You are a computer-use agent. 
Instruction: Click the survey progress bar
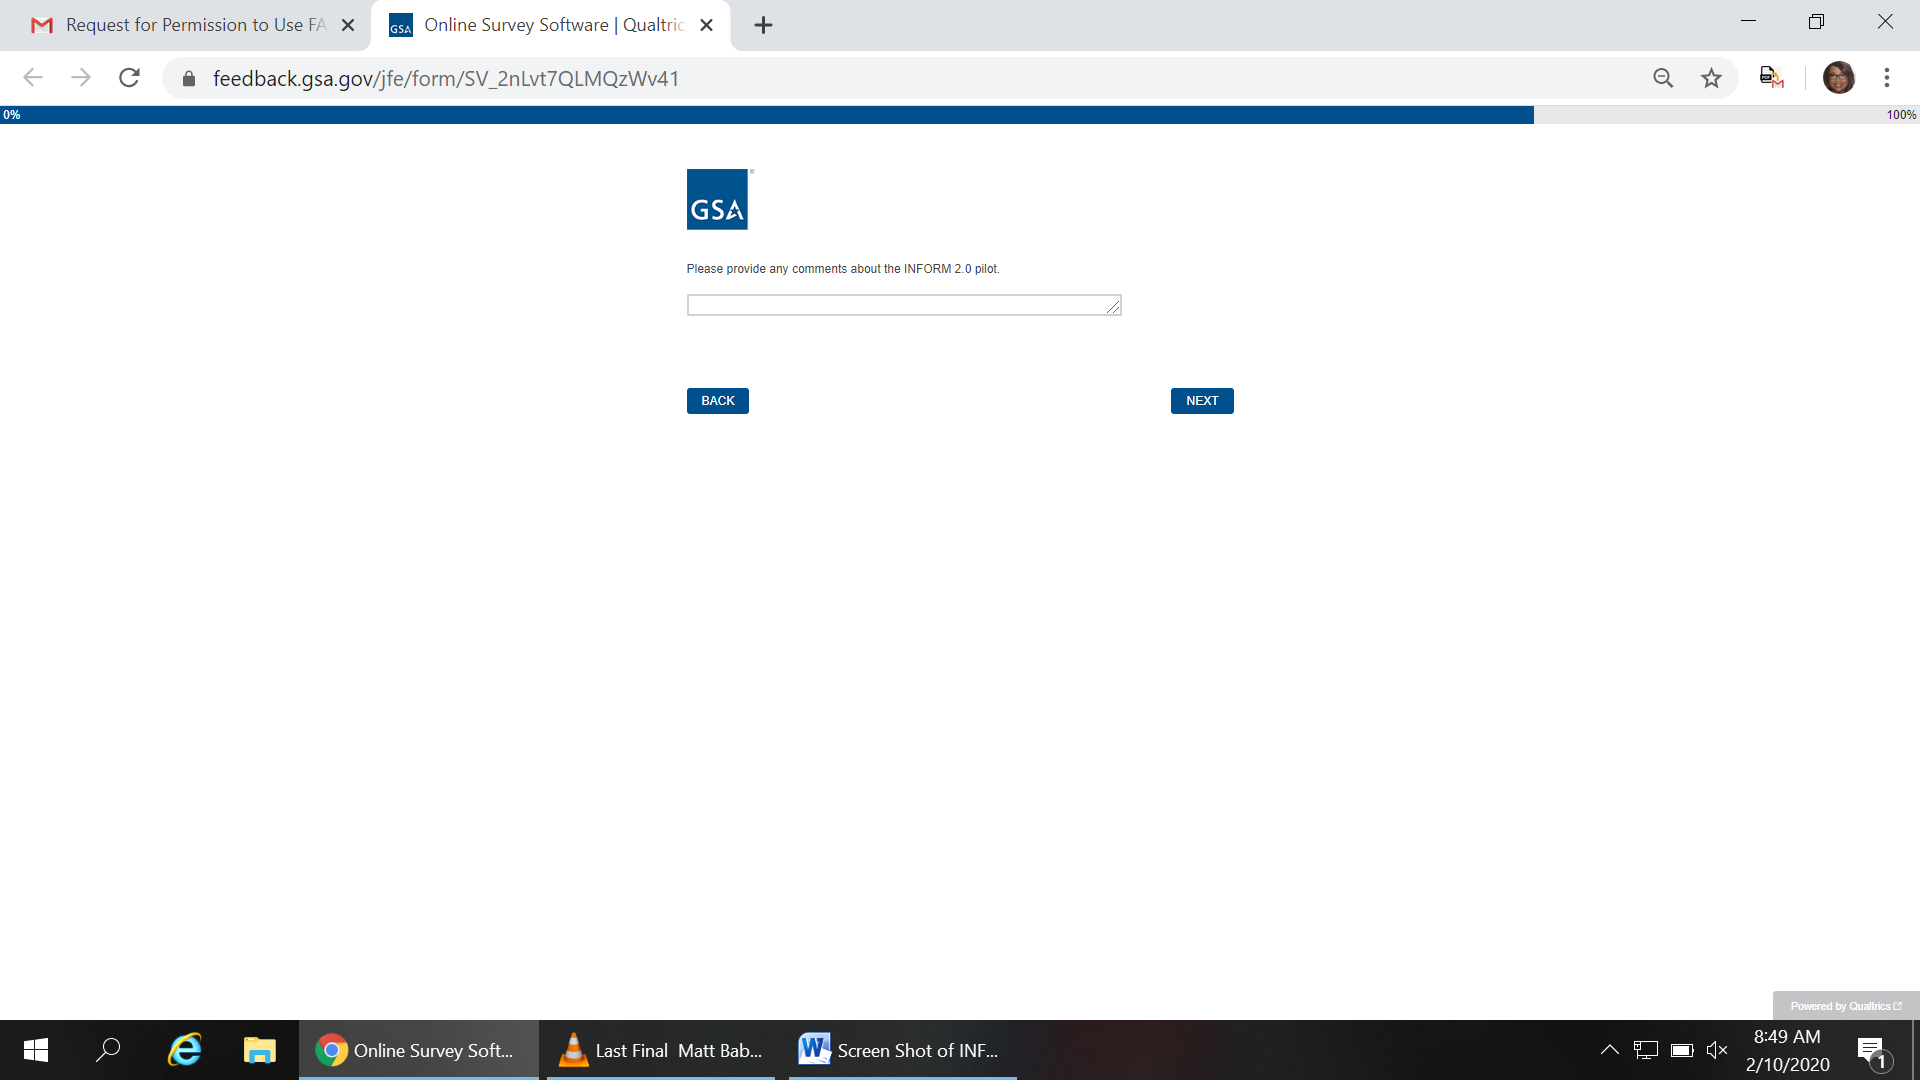(767, 115)
